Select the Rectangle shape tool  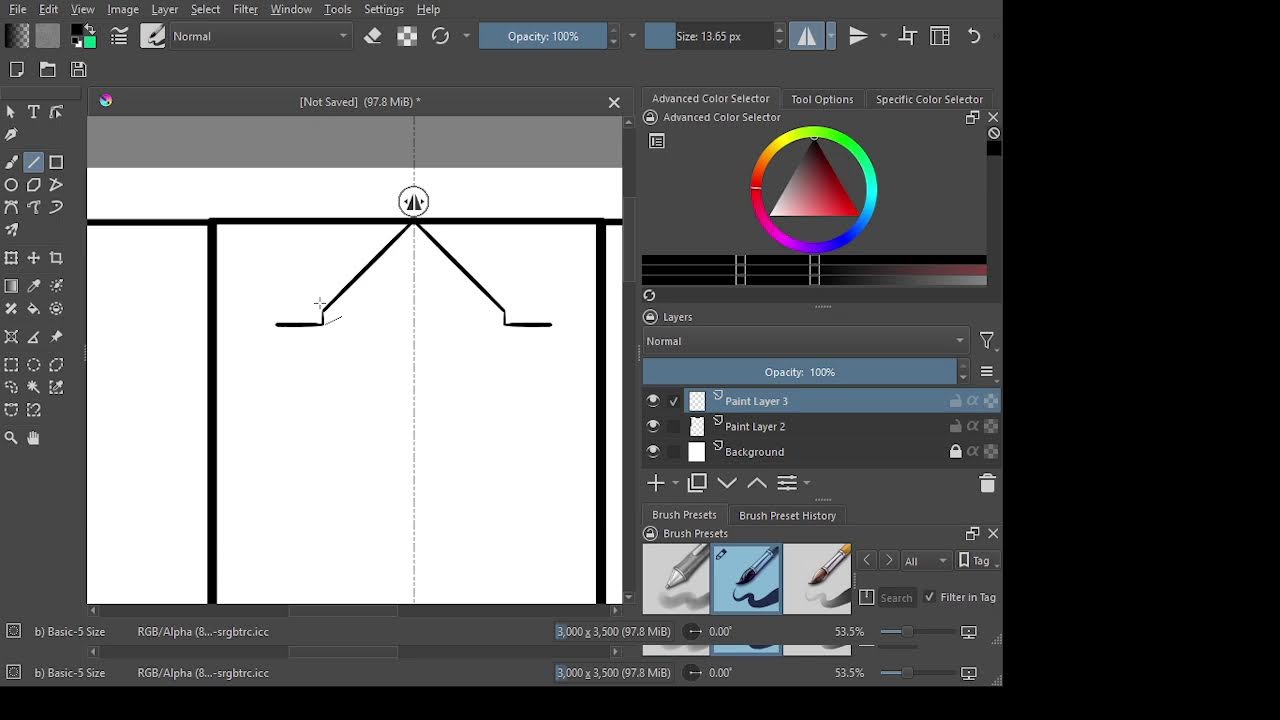point(56,162)
